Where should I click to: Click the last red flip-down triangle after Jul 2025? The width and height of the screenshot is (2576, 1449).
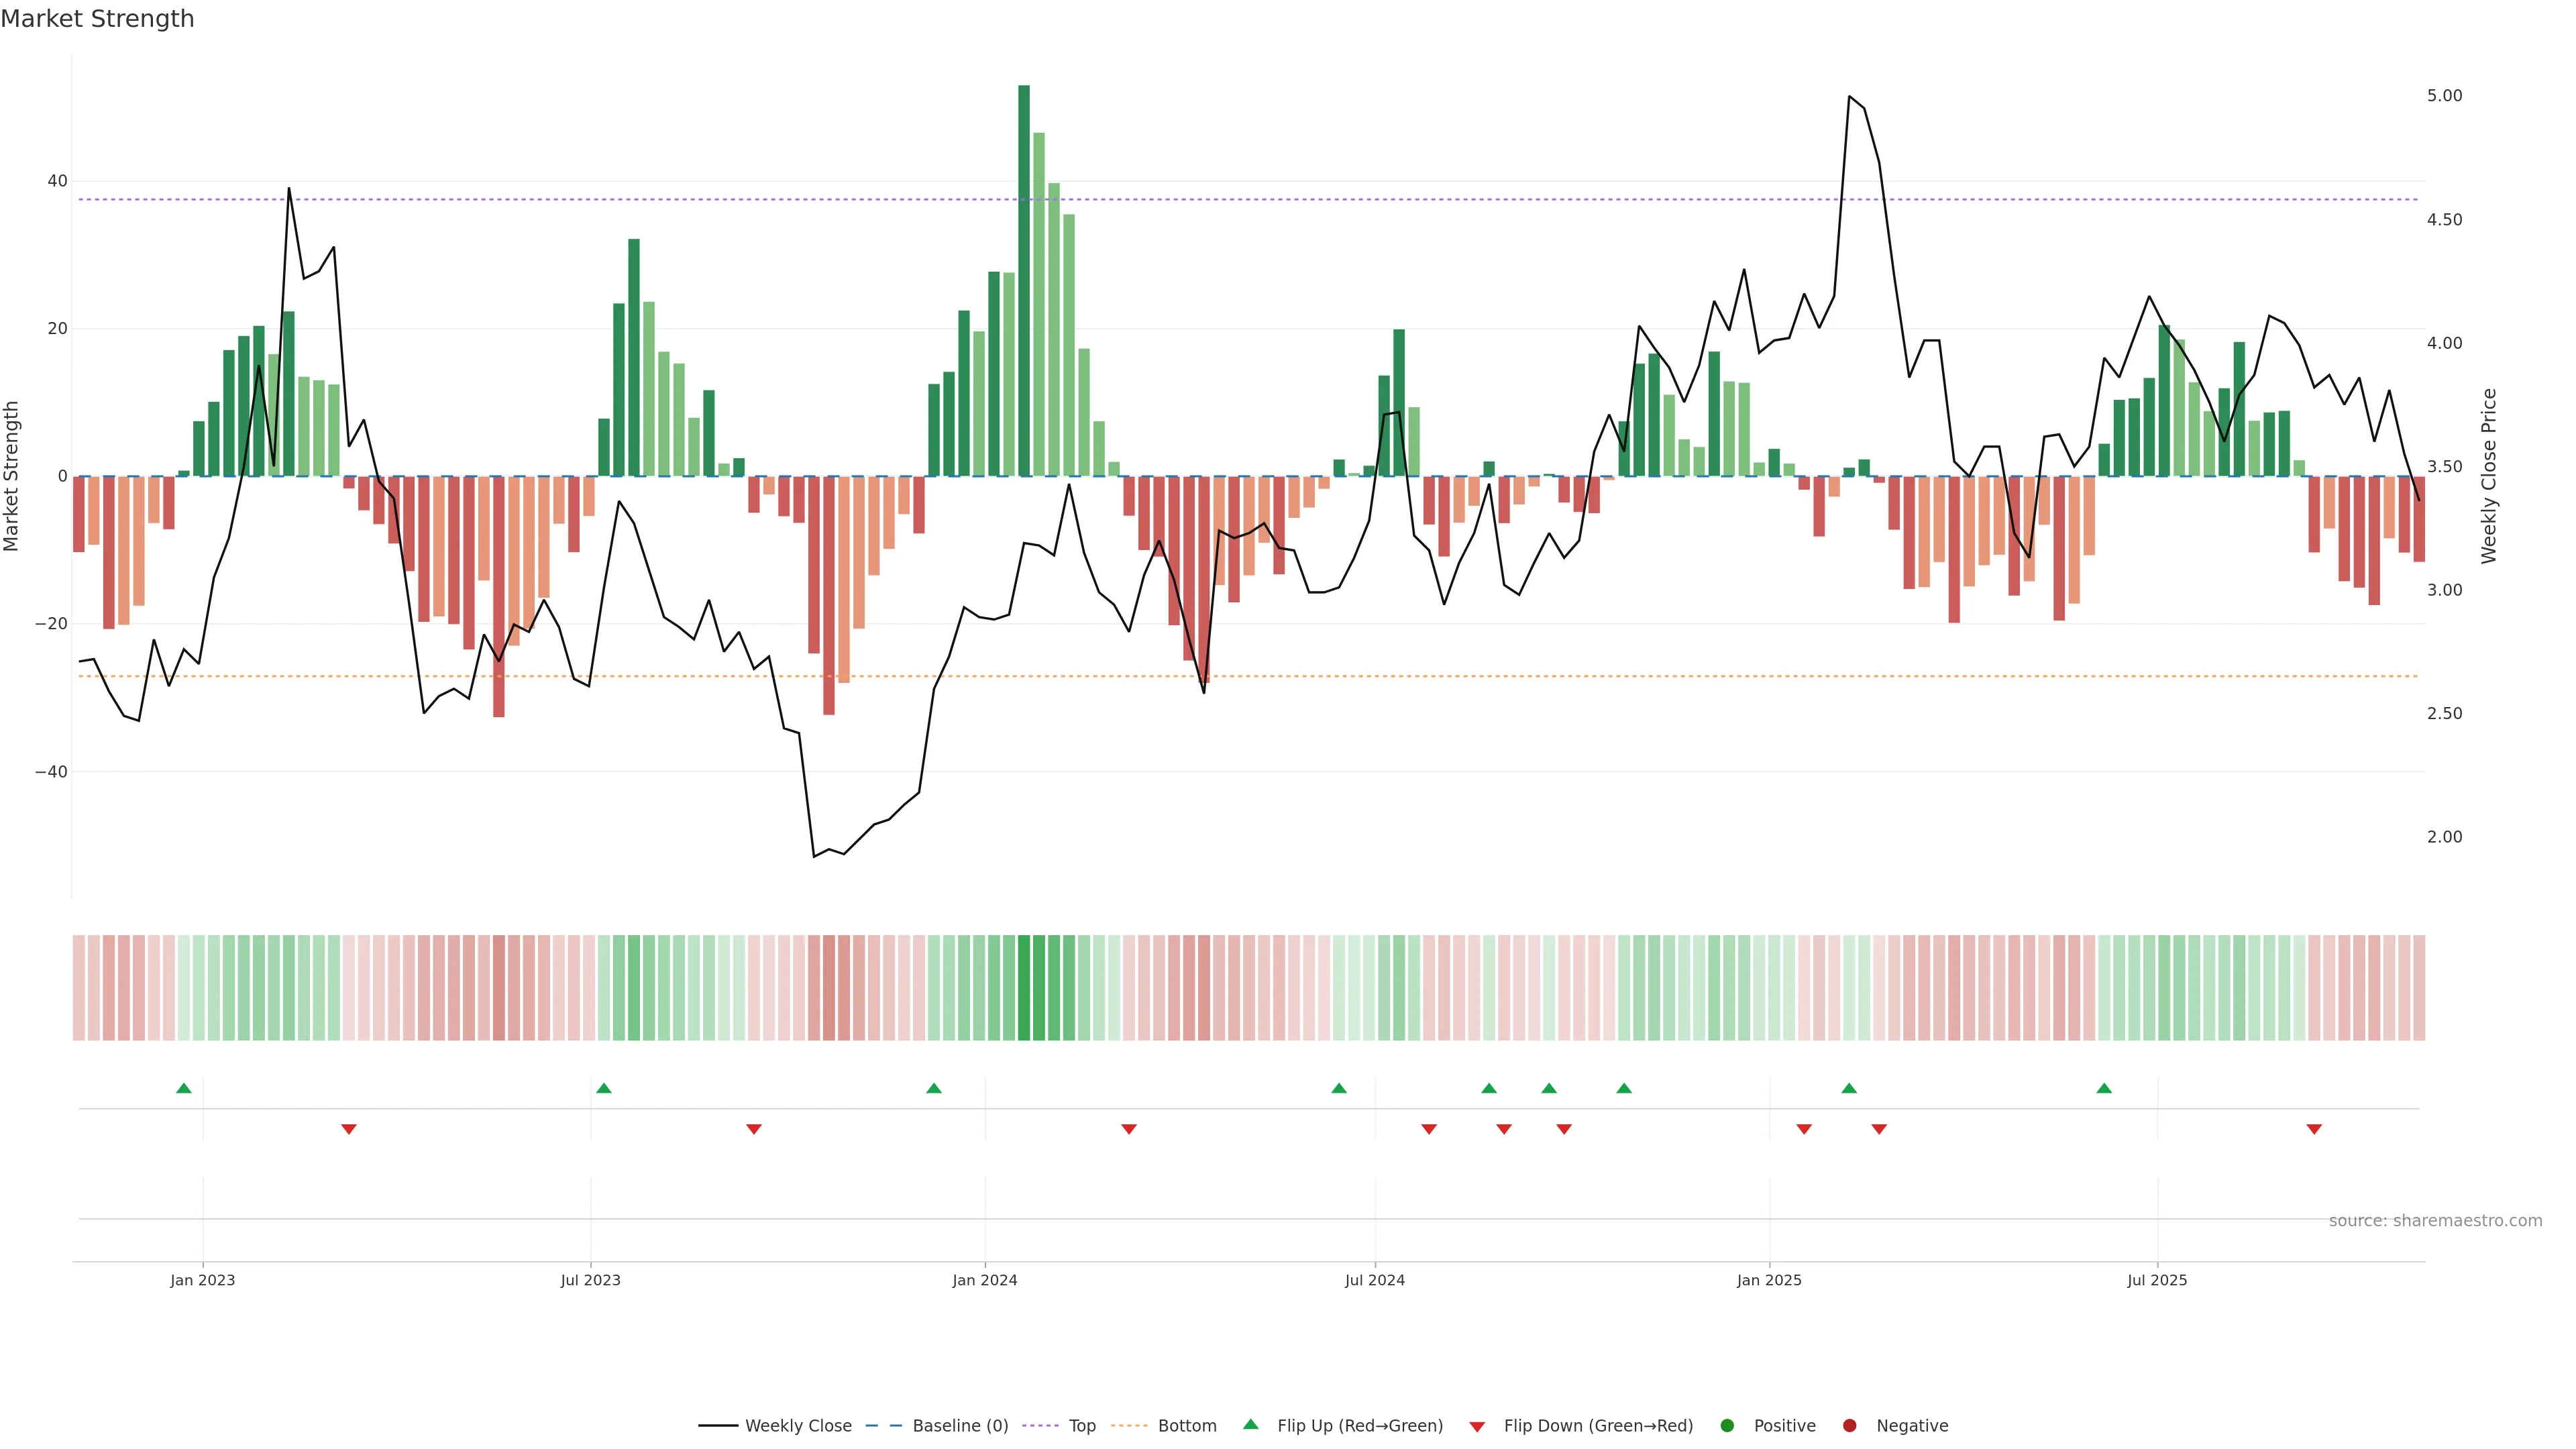pyautogui.click(x=2314, y=1129)
